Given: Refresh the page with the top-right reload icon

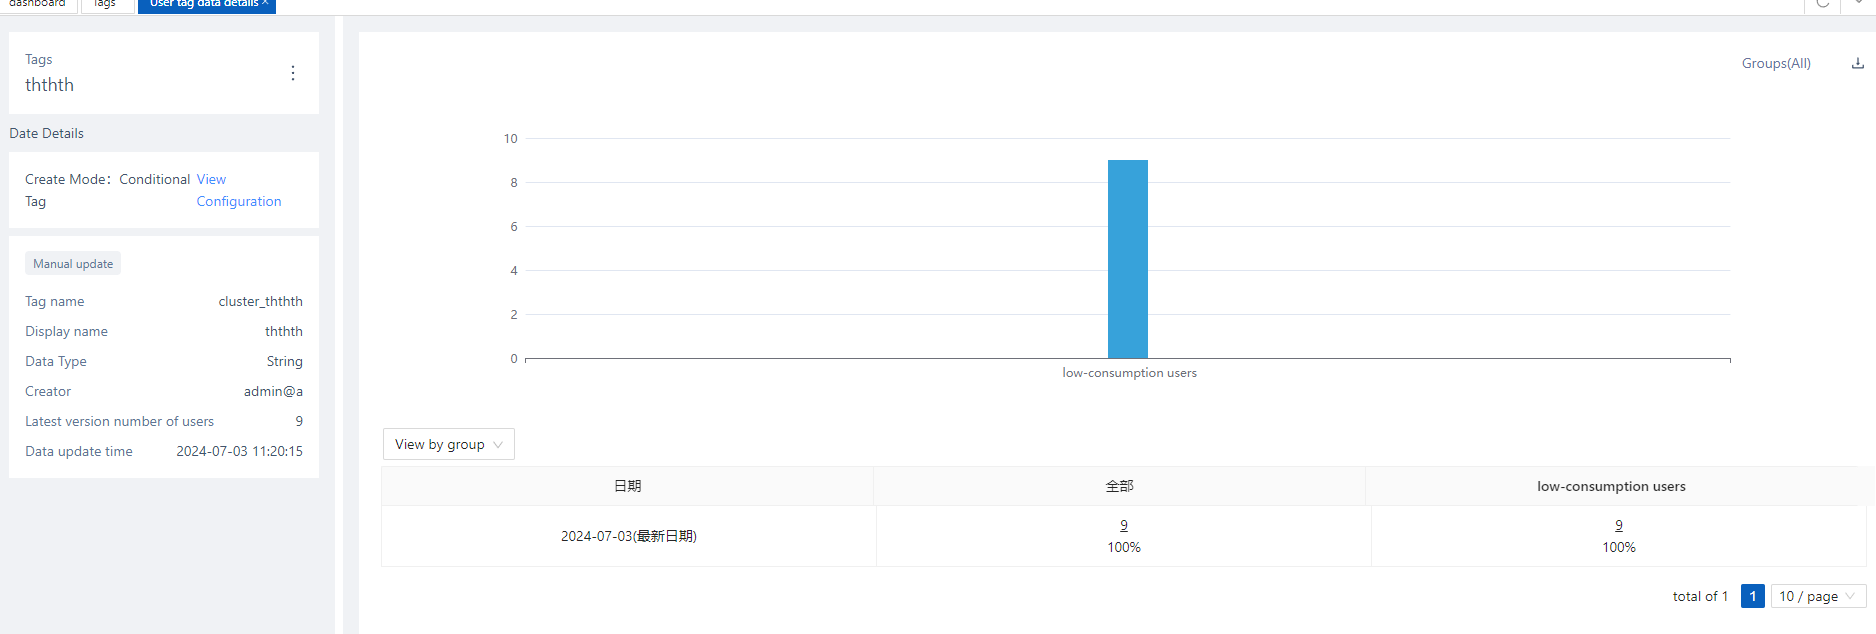Looking at the screenshot, I should click(1822, 4).
